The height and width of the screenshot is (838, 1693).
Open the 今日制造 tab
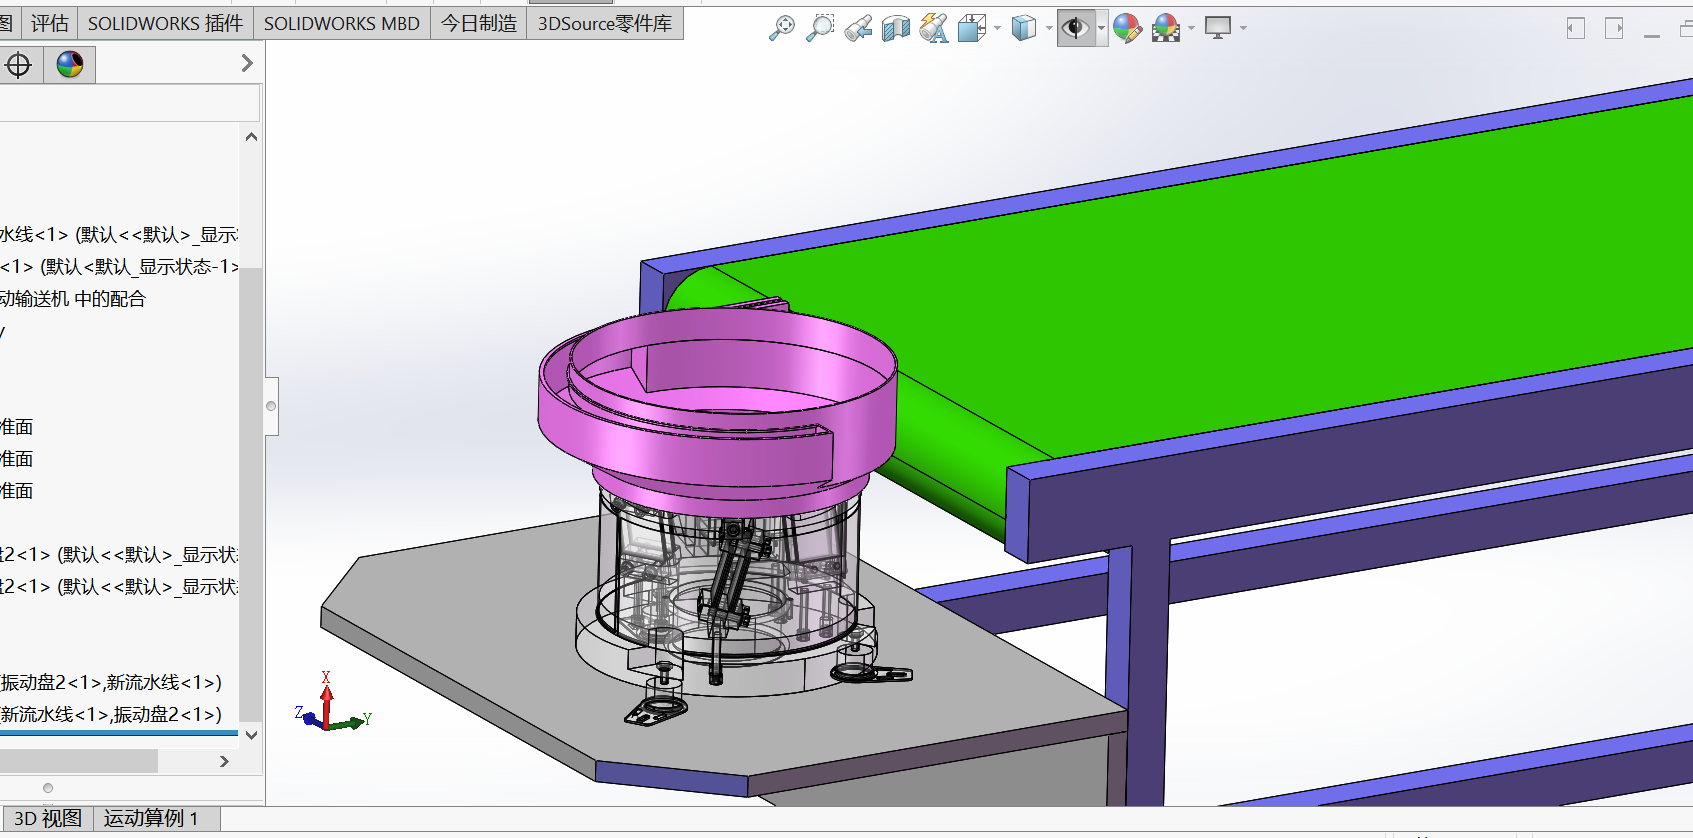(x=479, y=23)
